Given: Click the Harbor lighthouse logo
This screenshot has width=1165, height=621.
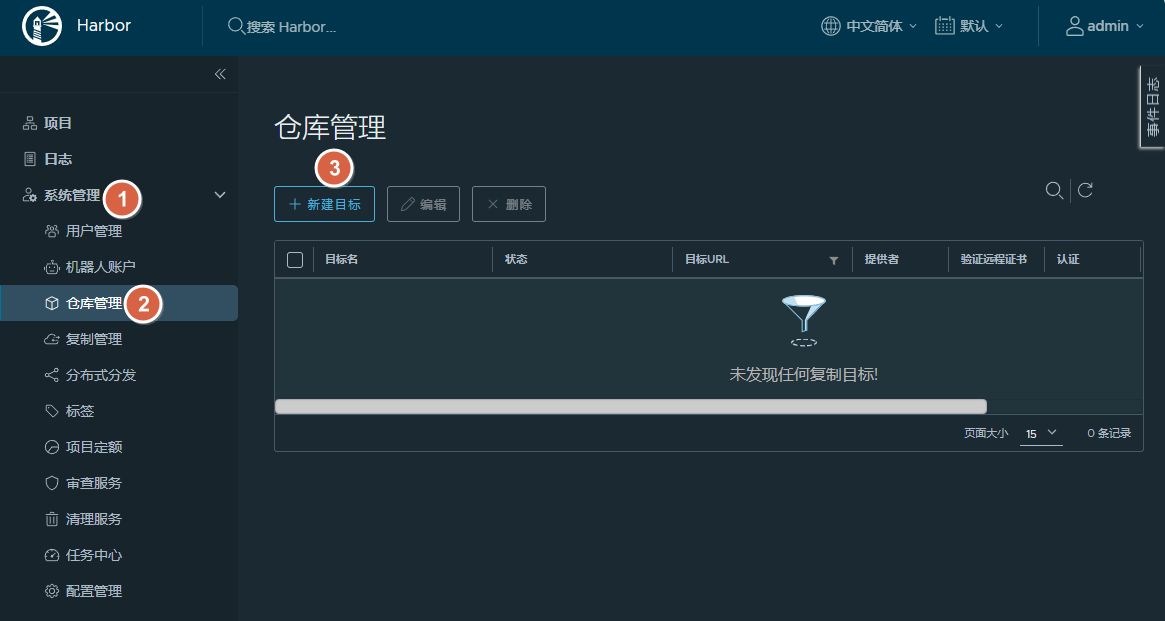Looking at the screenshot, I should click(42, 27).
